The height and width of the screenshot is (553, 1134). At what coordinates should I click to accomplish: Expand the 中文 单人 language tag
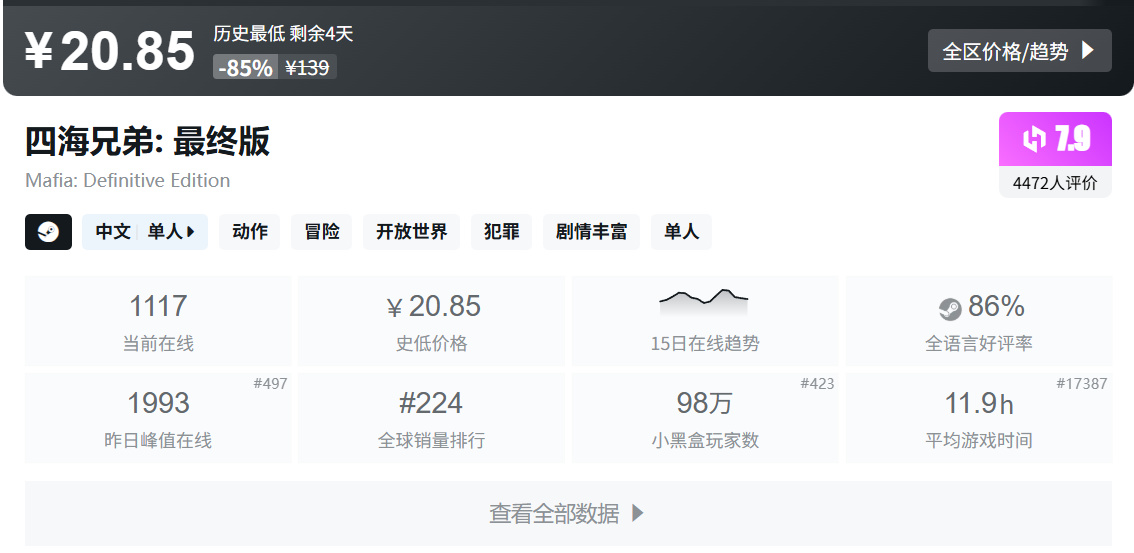pos(145,232)
